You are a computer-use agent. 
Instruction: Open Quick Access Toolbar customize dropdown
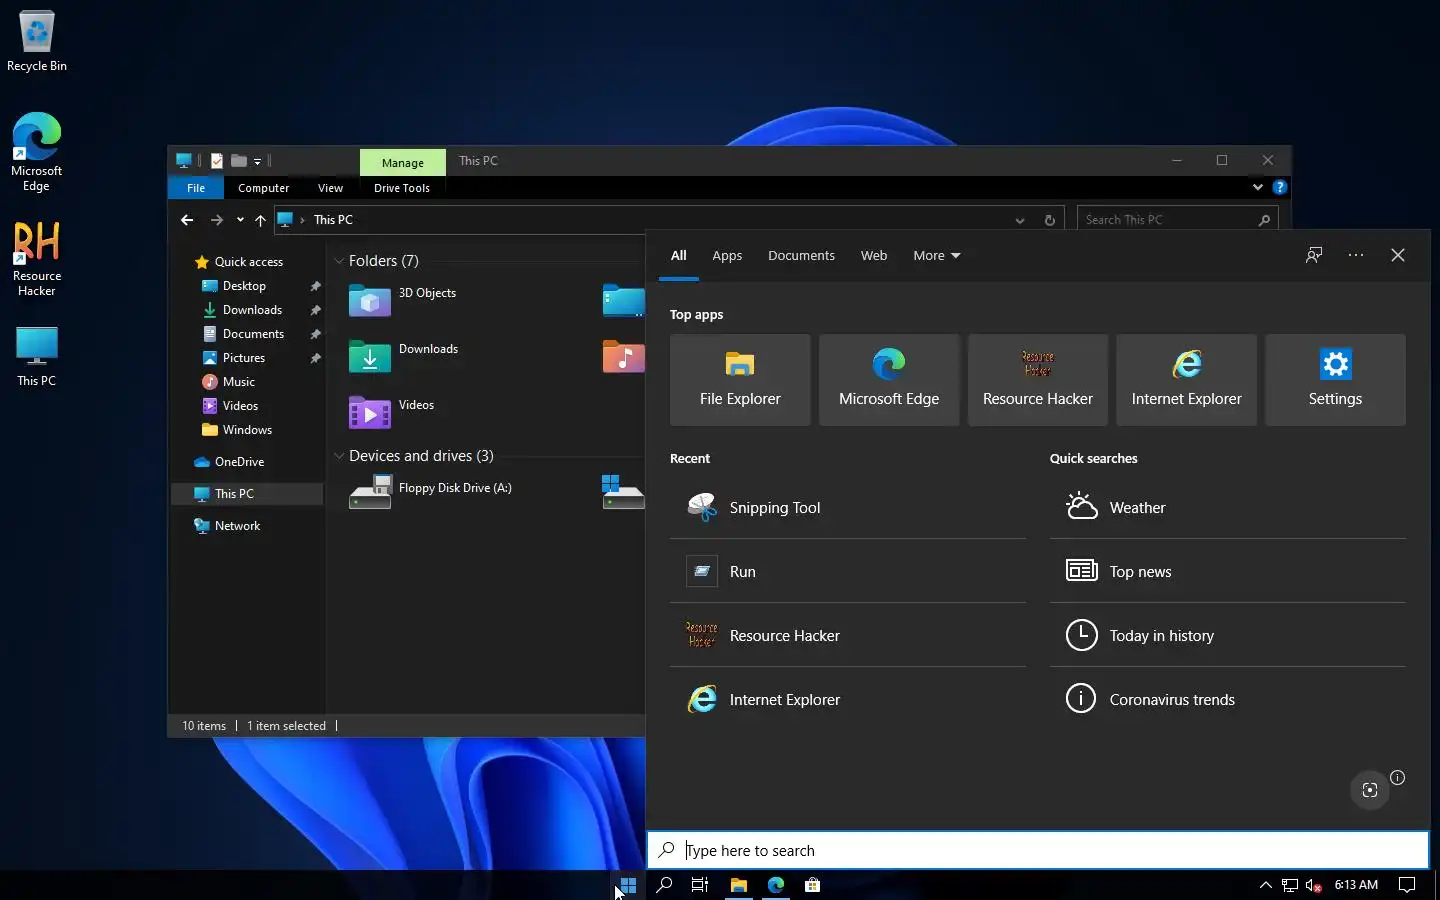(x=257, y=161)
